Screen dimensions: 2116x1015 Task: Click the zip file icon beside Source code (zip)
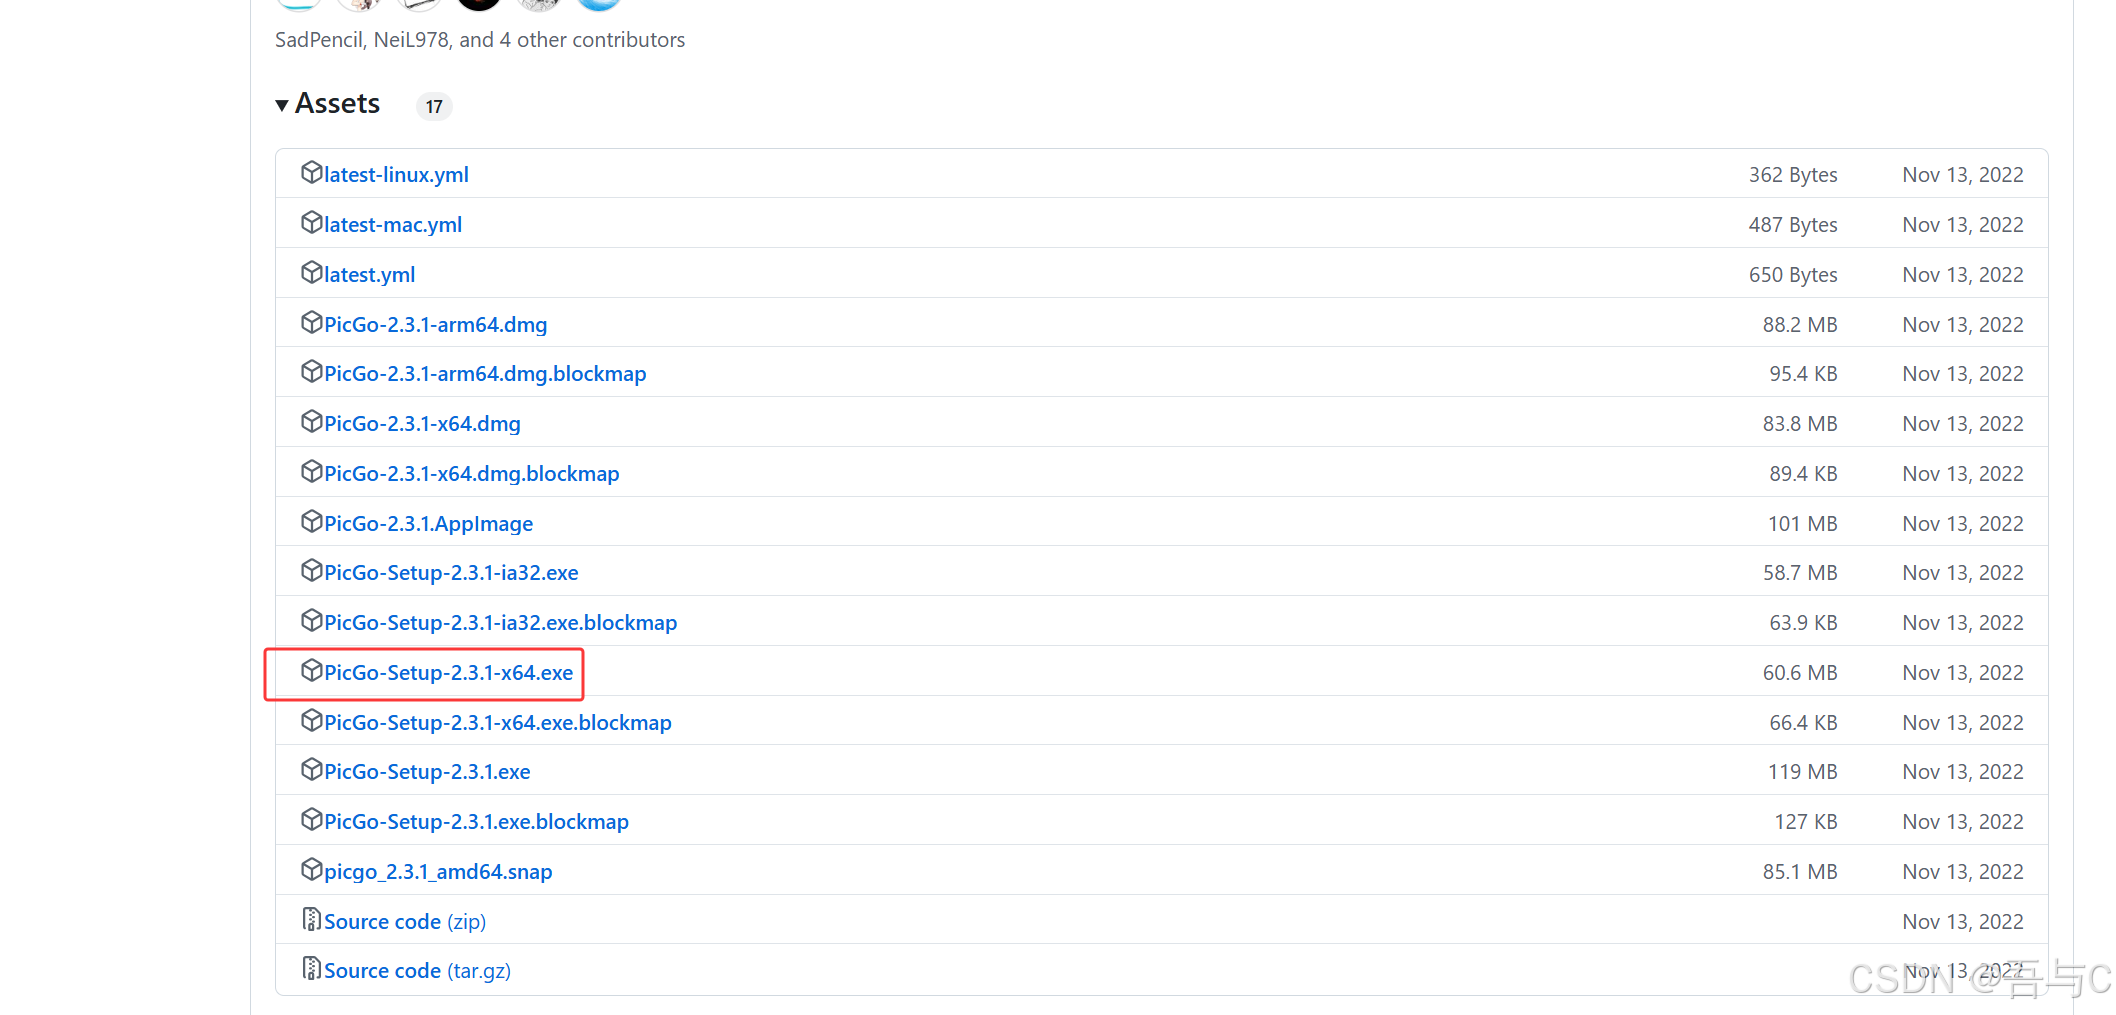point(311,920)
